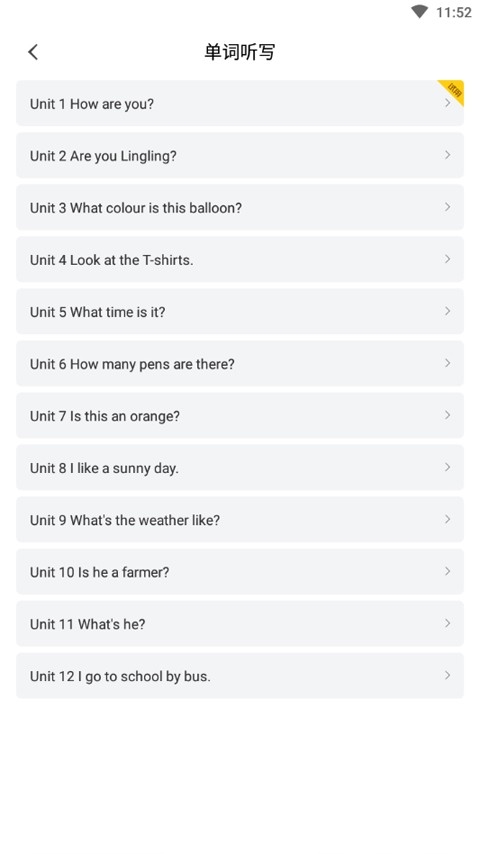
Task: Tap the back arrow icon
Action: tap(33, 52)
